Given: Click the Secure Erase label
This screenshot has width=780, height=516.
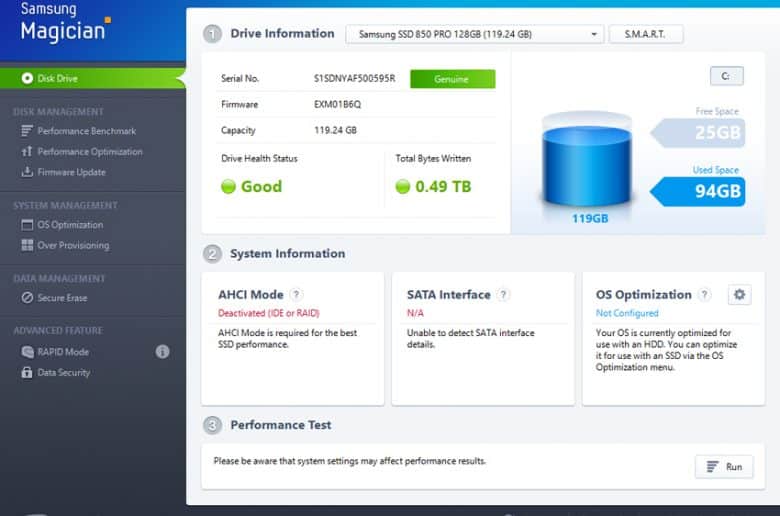Looking at the screenshot, I should (63, 298).
